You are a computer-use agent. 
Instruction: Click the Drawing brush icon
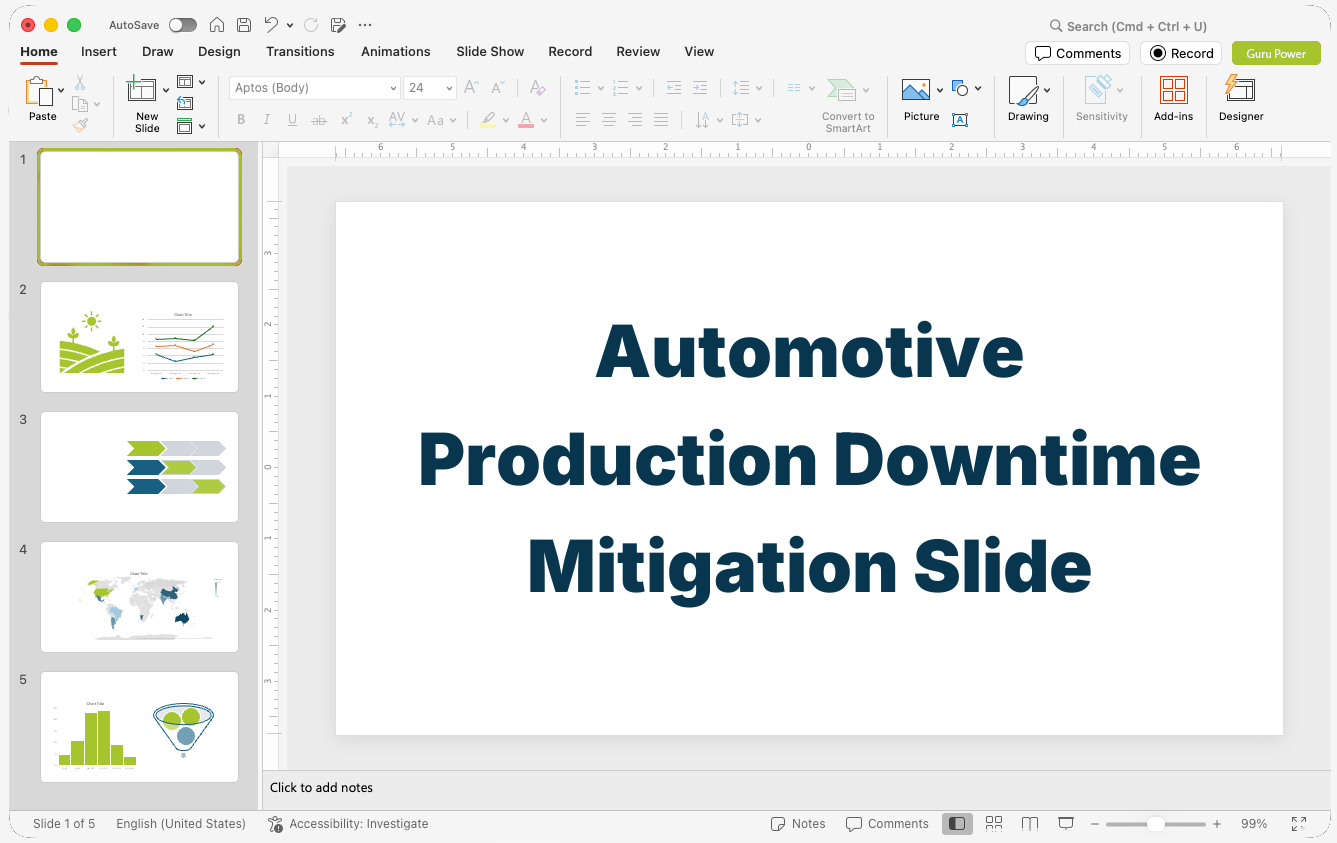(1023, 91)
